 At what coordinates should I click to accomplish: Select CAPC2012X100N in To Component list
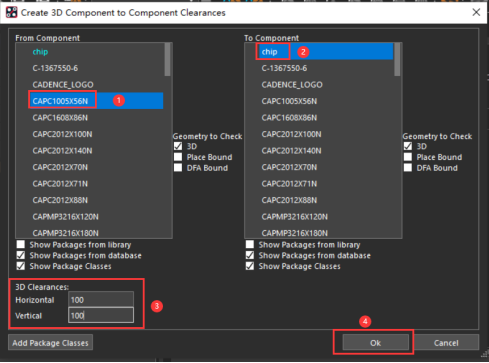[x=291, y=134]
